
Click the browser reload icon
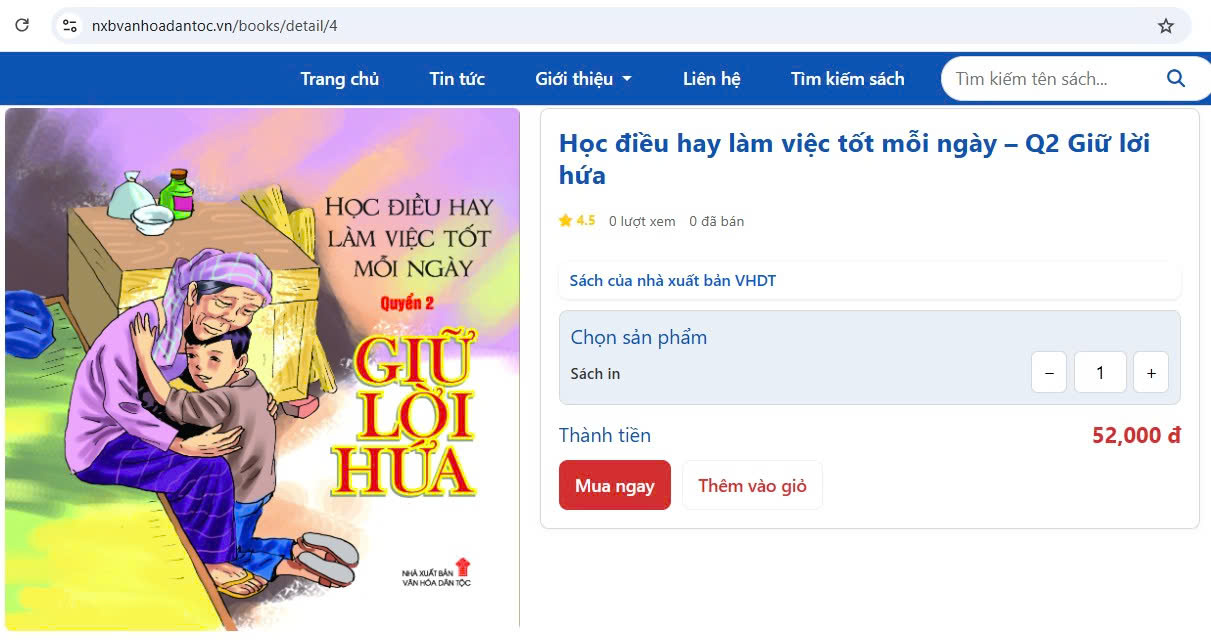(22, 26)
